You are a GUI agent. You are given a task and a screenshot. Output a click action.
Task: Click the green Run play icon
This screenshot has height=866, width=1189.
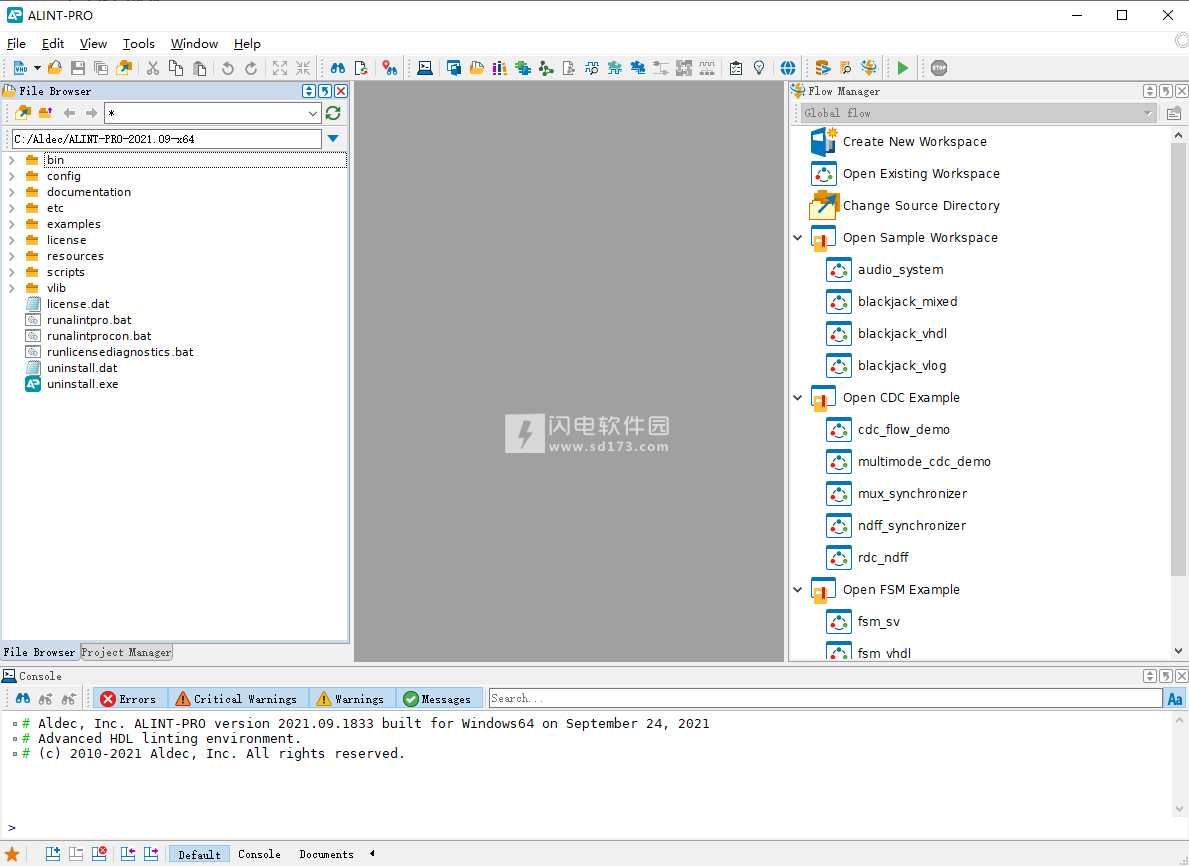902,68
